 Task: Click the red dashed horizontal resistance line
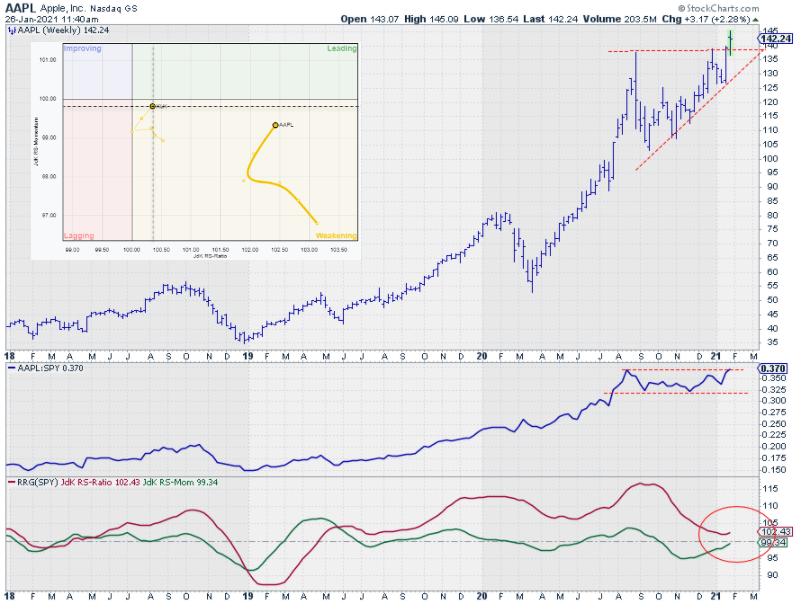tap(660, 50)
